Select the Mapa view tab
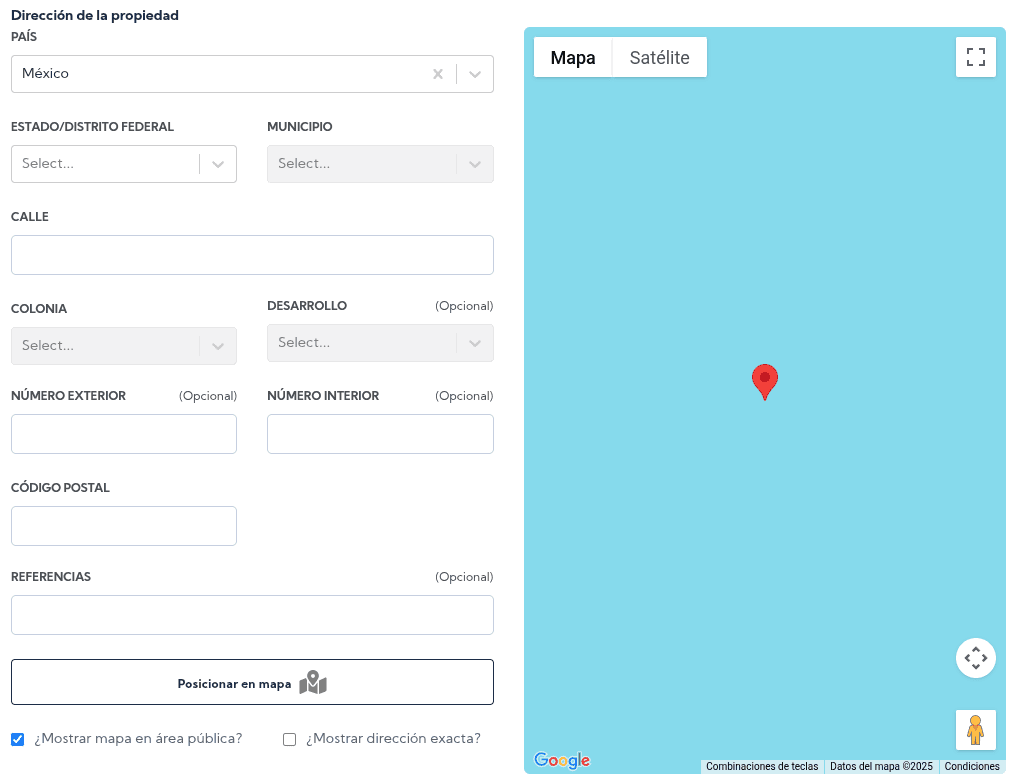Screen dimensions: 1011x781 click(x=573, y=58)
